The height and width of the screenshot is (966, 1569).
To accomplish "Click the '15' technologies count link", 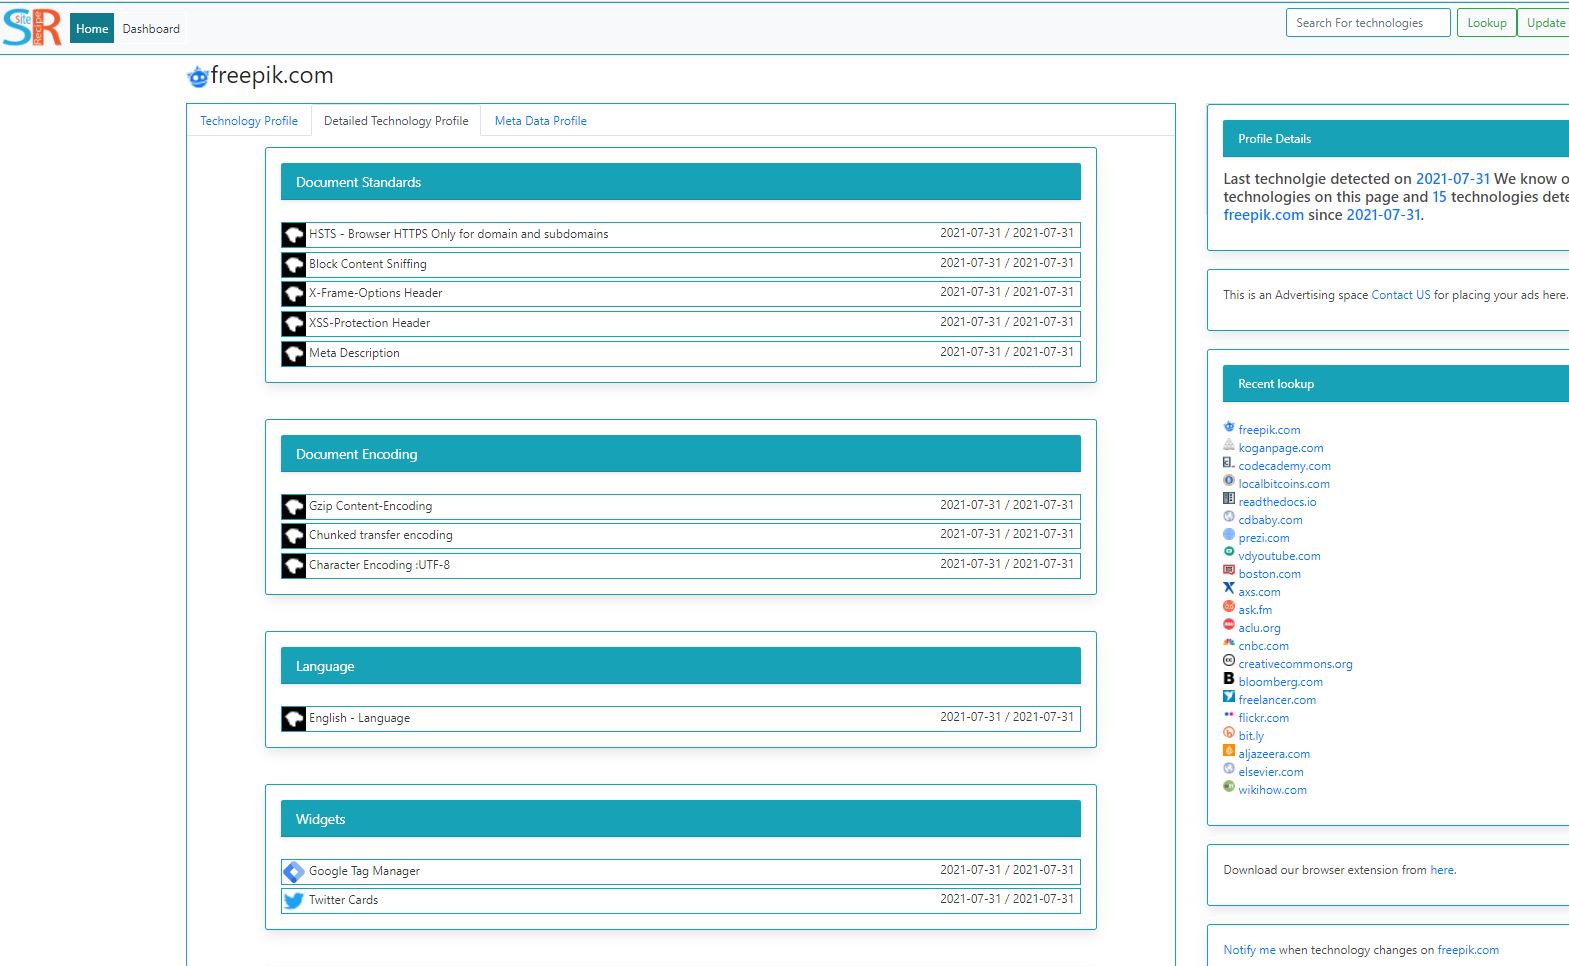I will (1439, 197).
